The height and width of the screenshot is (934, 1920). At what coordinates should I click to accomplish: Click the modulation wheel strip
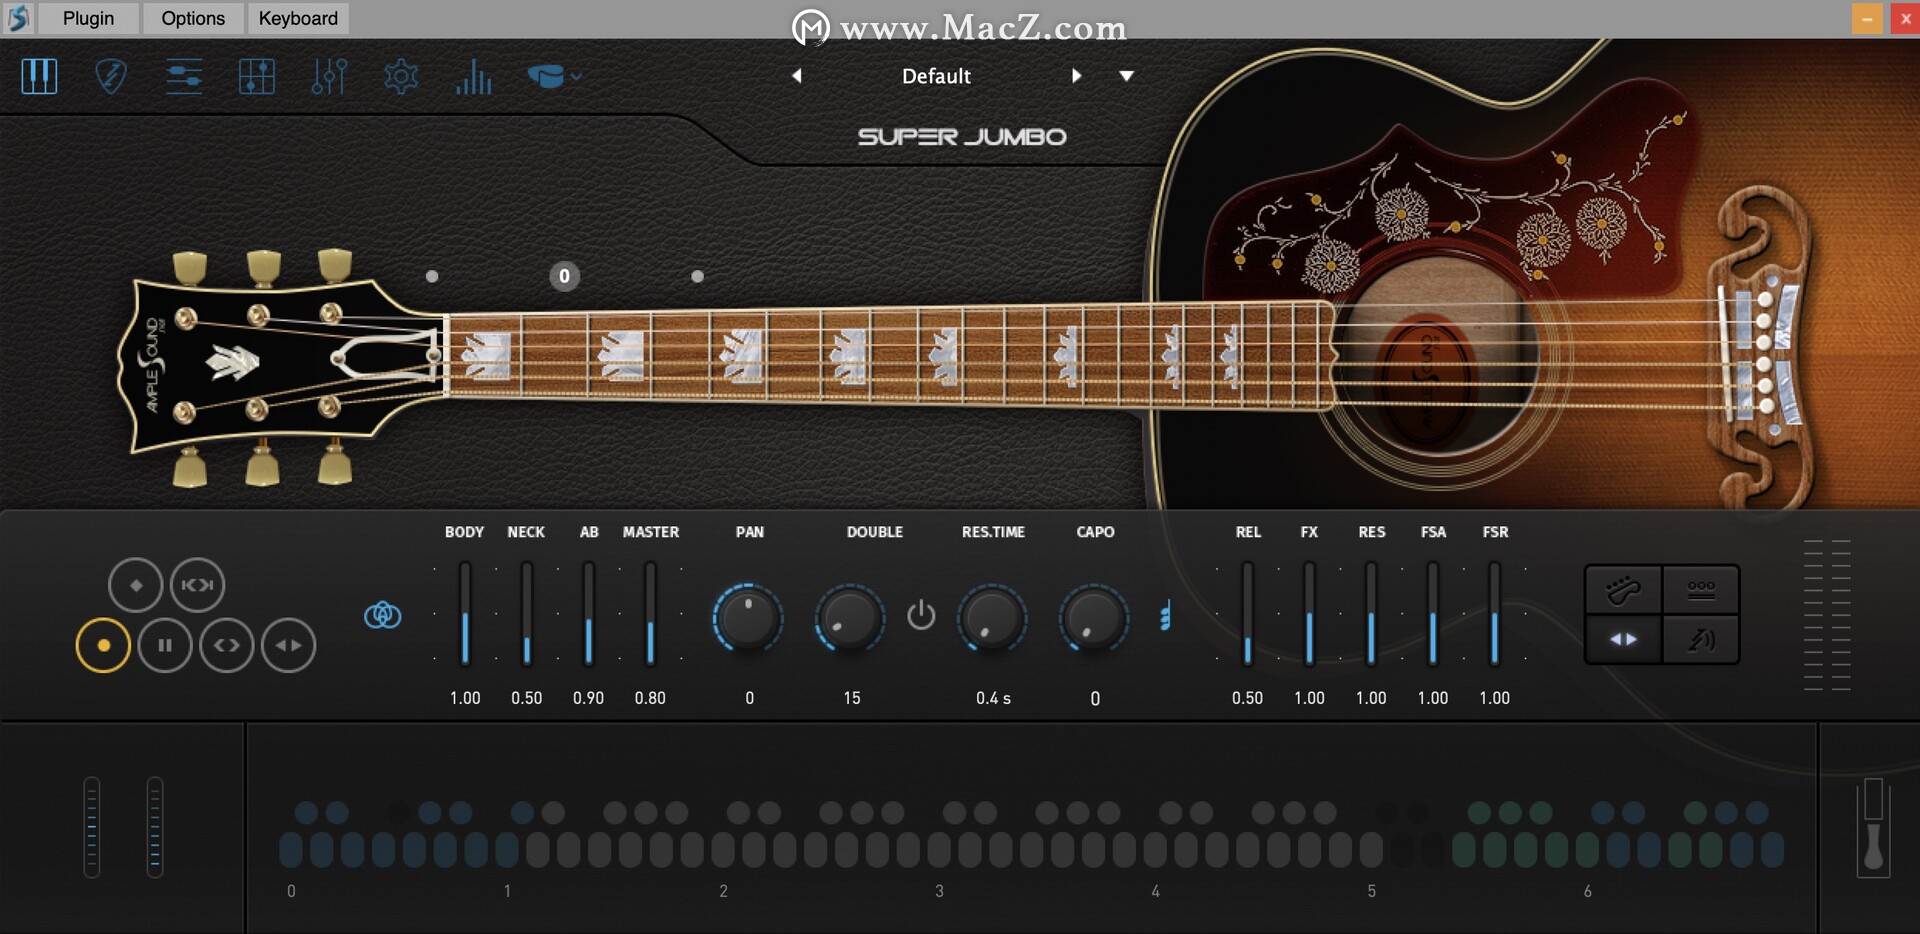tap(155, 827)
